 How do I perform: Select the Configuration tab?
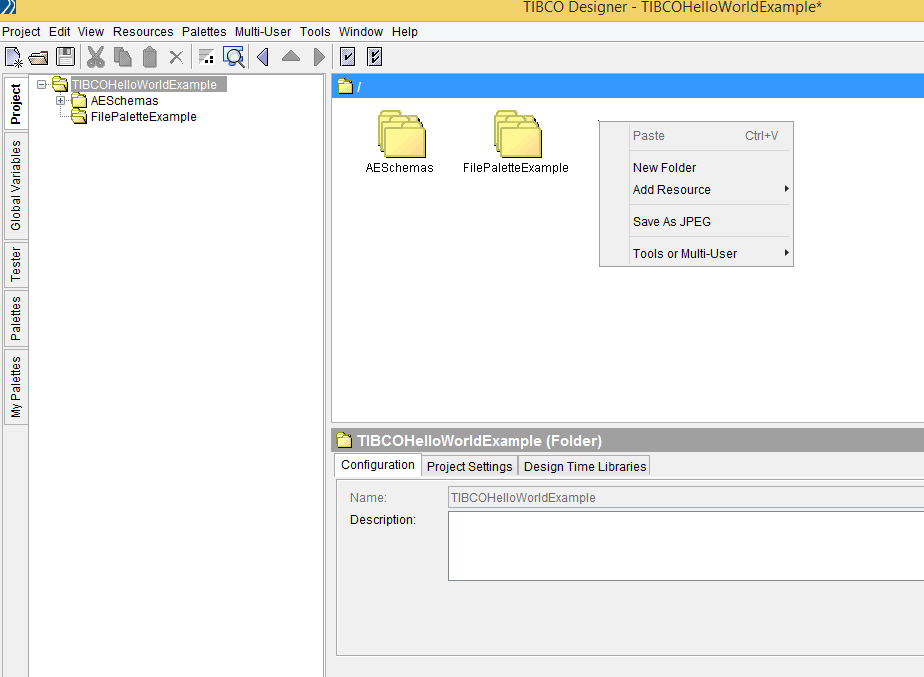pos(378,465)
